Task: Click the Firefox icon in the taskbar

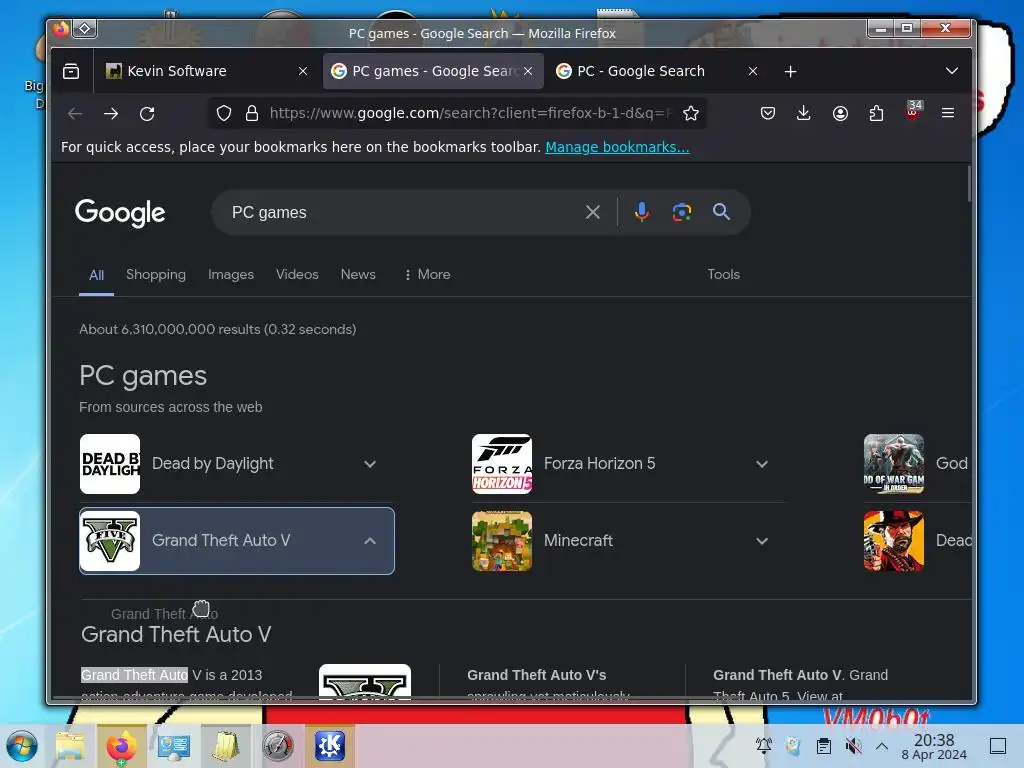Action: coord(121,746)
